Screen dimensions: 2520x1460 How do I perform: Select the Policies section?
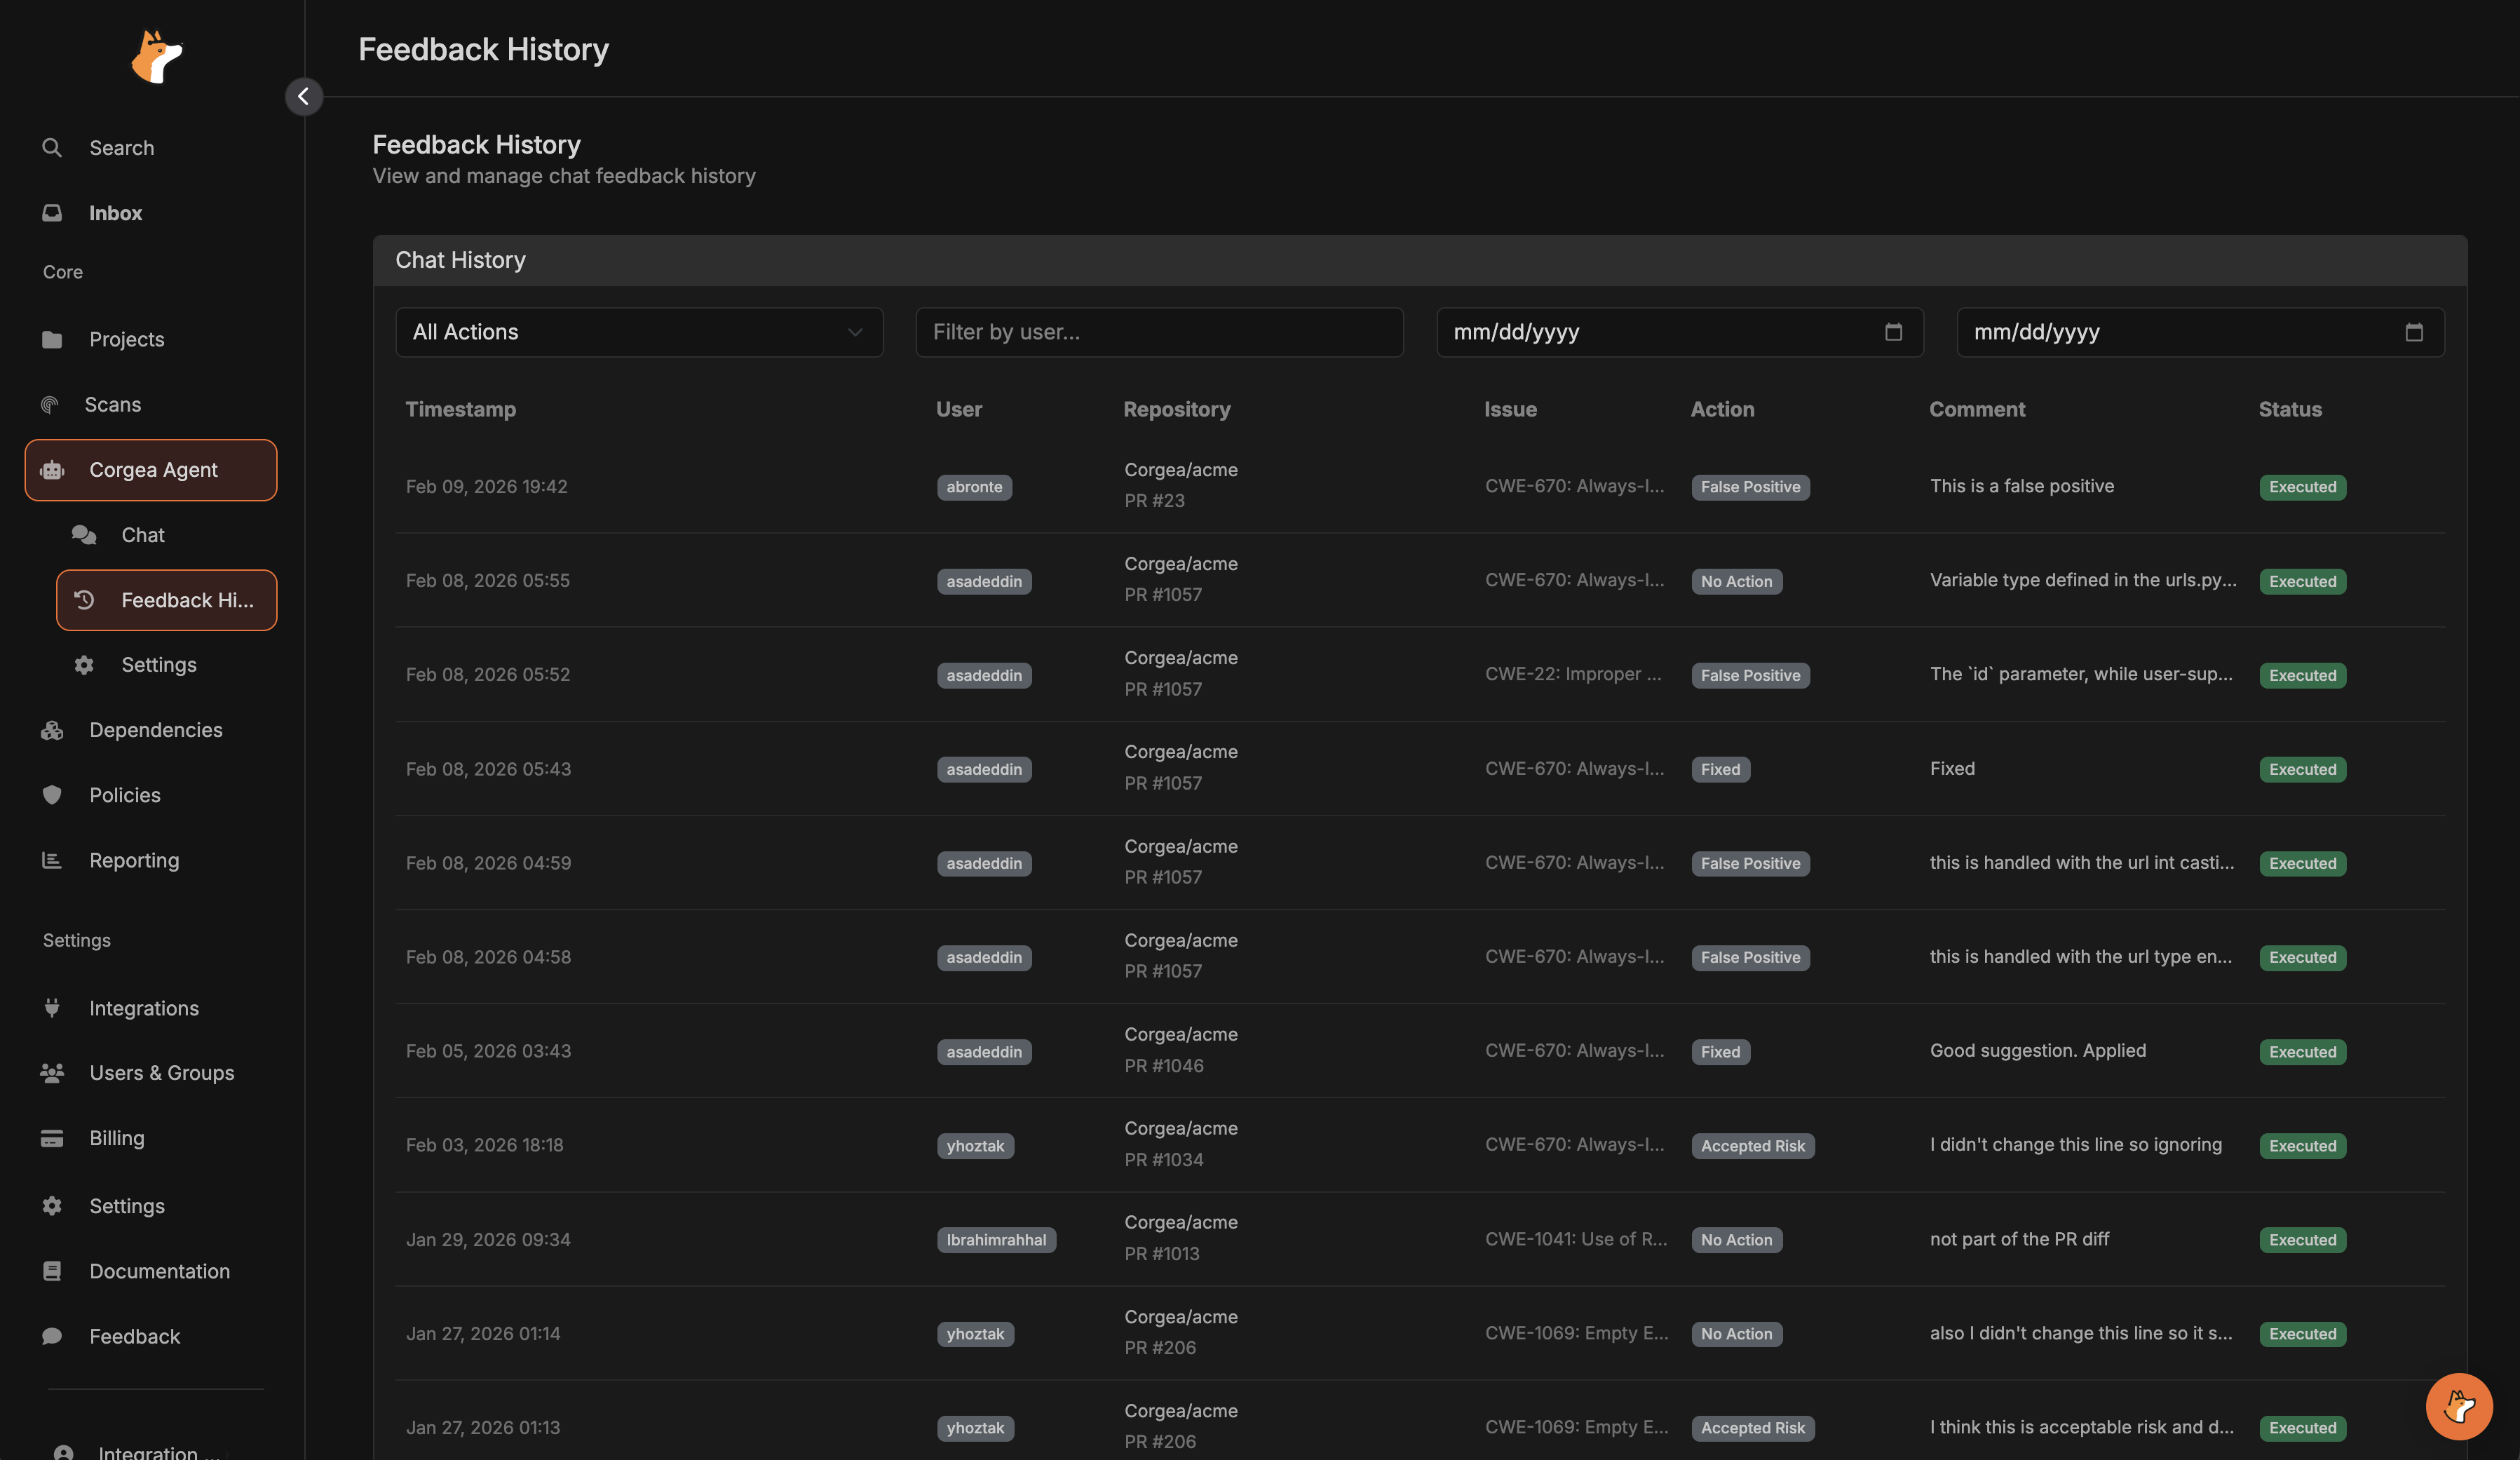(x=124, y=794)
